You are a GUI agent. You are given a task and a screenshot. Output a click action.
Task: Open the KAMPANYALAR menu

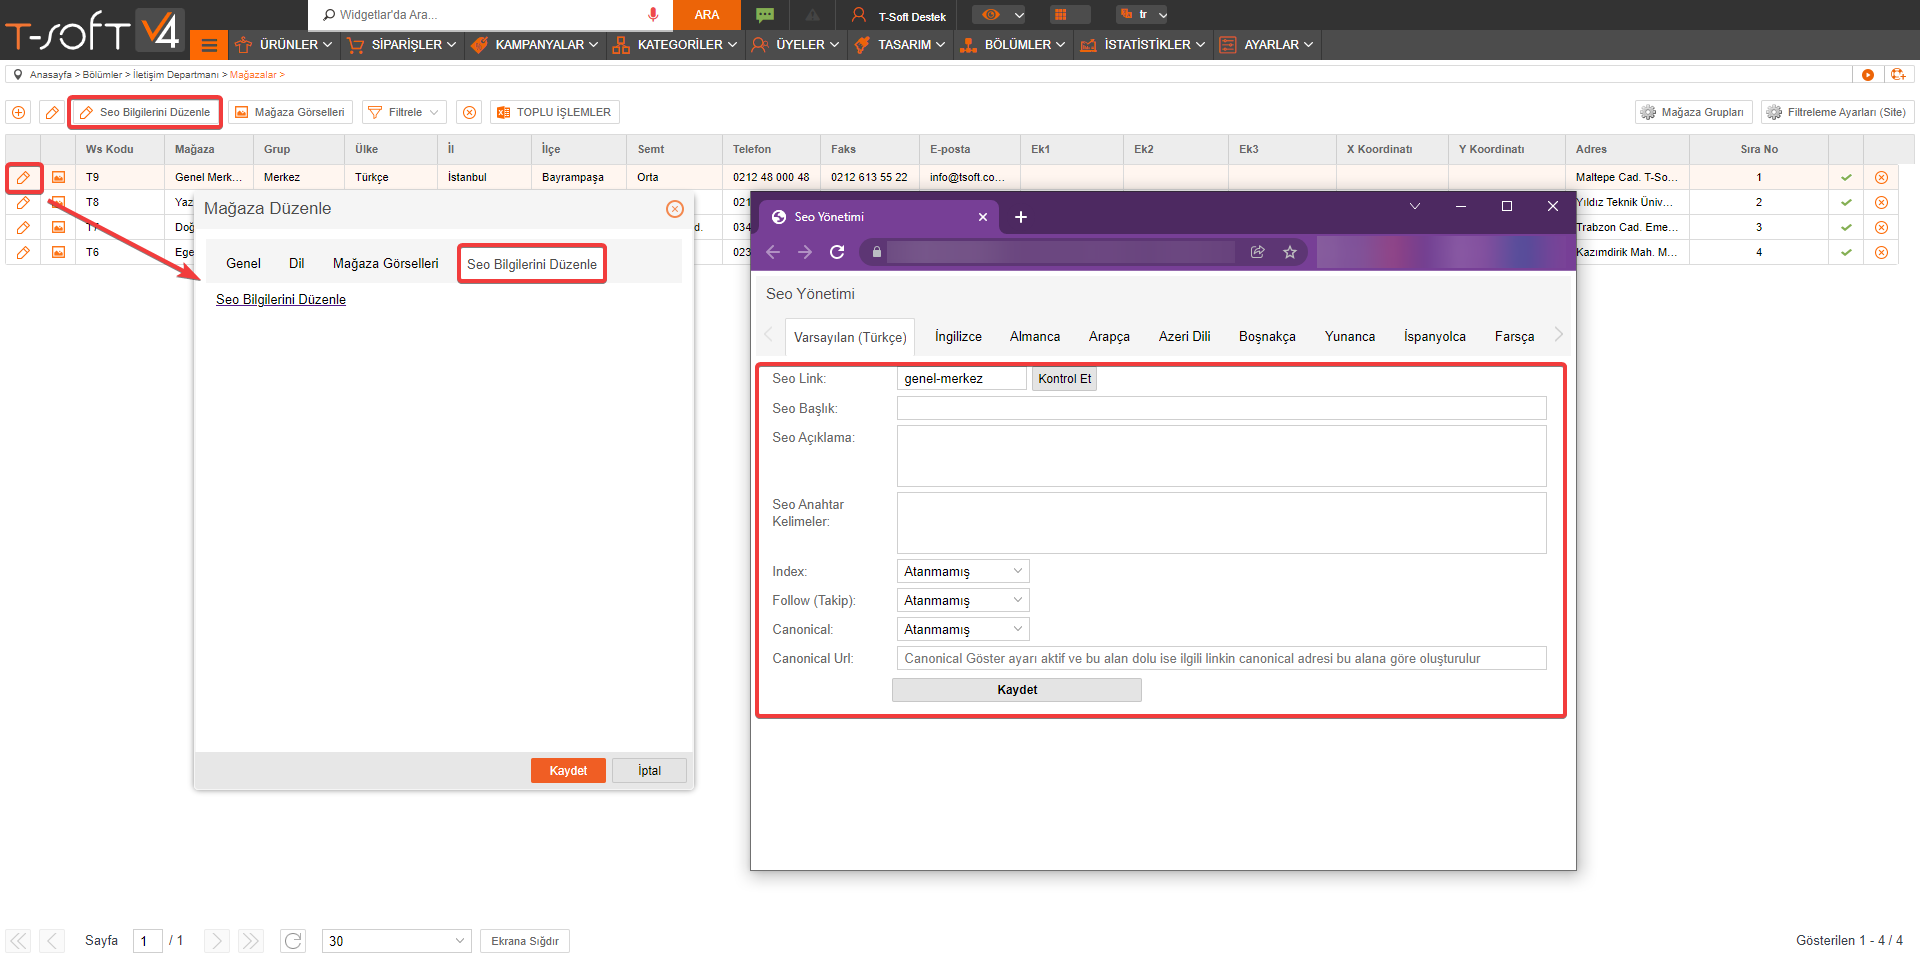535,45
